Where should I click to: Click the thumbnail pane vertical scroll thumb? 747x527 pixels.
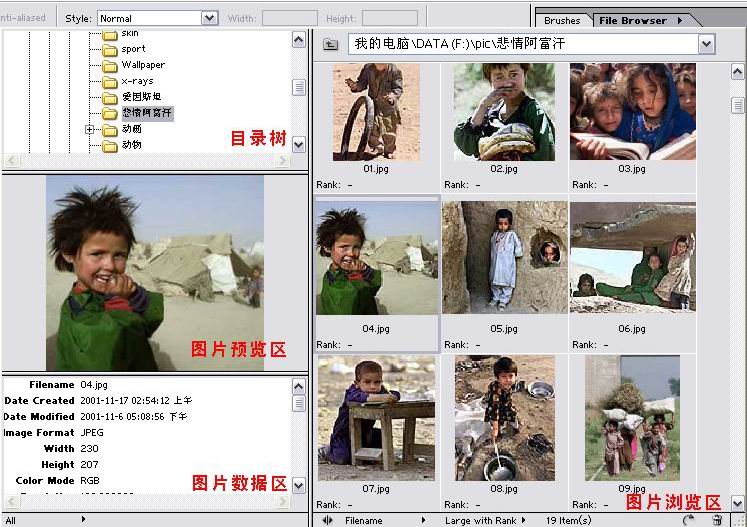[x=737, y=105]
